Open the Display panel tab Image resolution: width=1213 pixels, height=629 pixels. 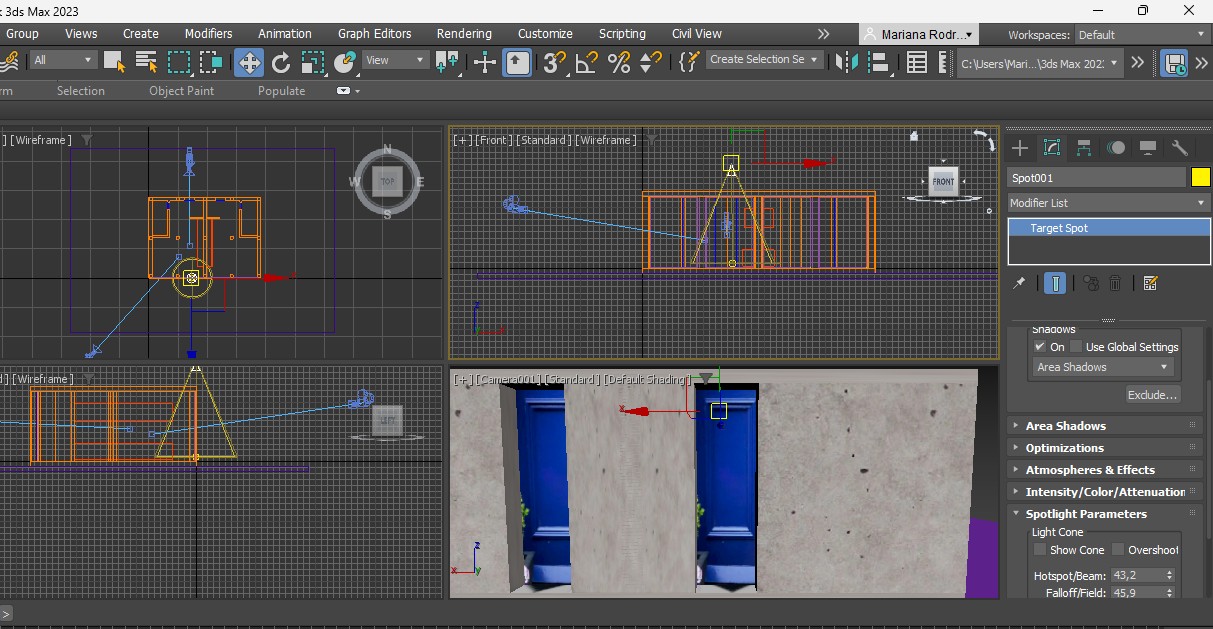[x=1148, y=148]
